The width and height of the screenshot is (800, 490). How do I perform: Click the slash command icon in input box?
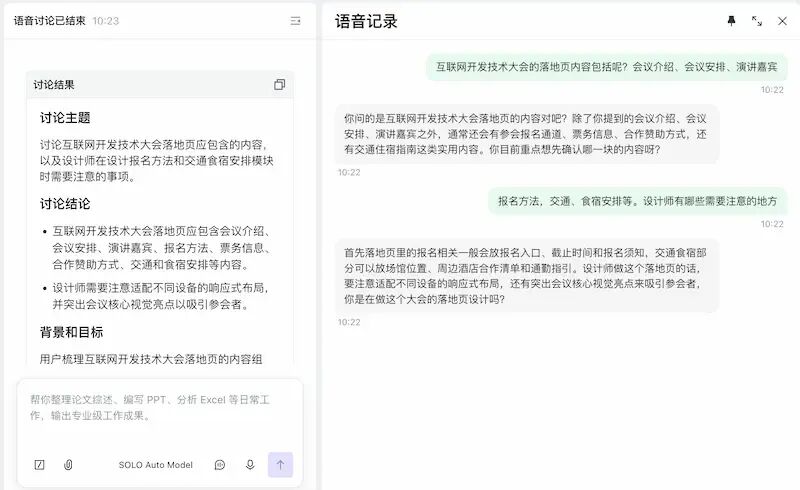[x=39, y=464]
